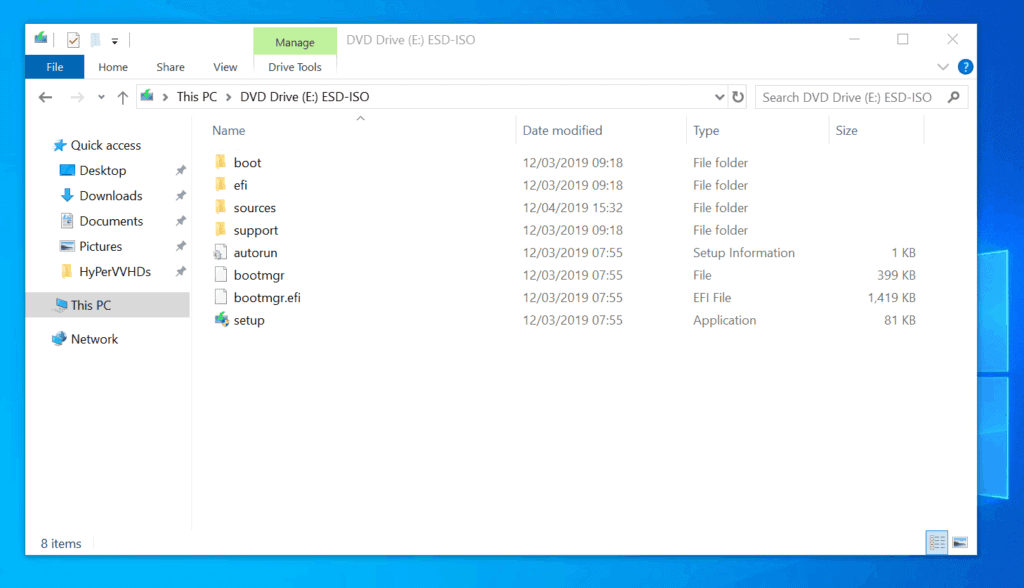
Task: Refresh the DVD Drive folder view
Action: 737,97
